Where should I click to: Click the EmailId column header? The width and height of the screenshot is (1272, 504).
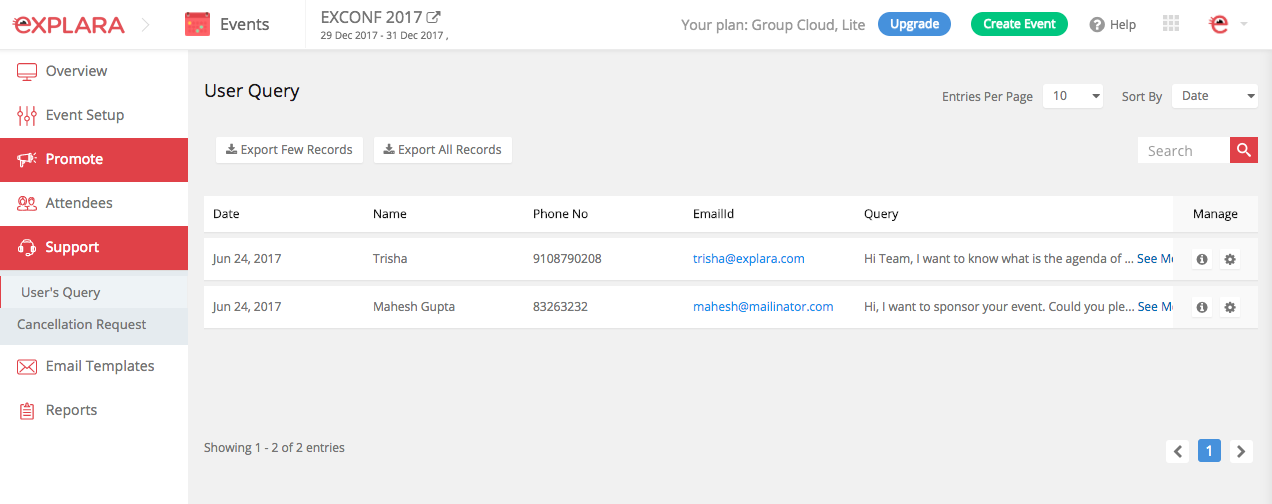714,214
